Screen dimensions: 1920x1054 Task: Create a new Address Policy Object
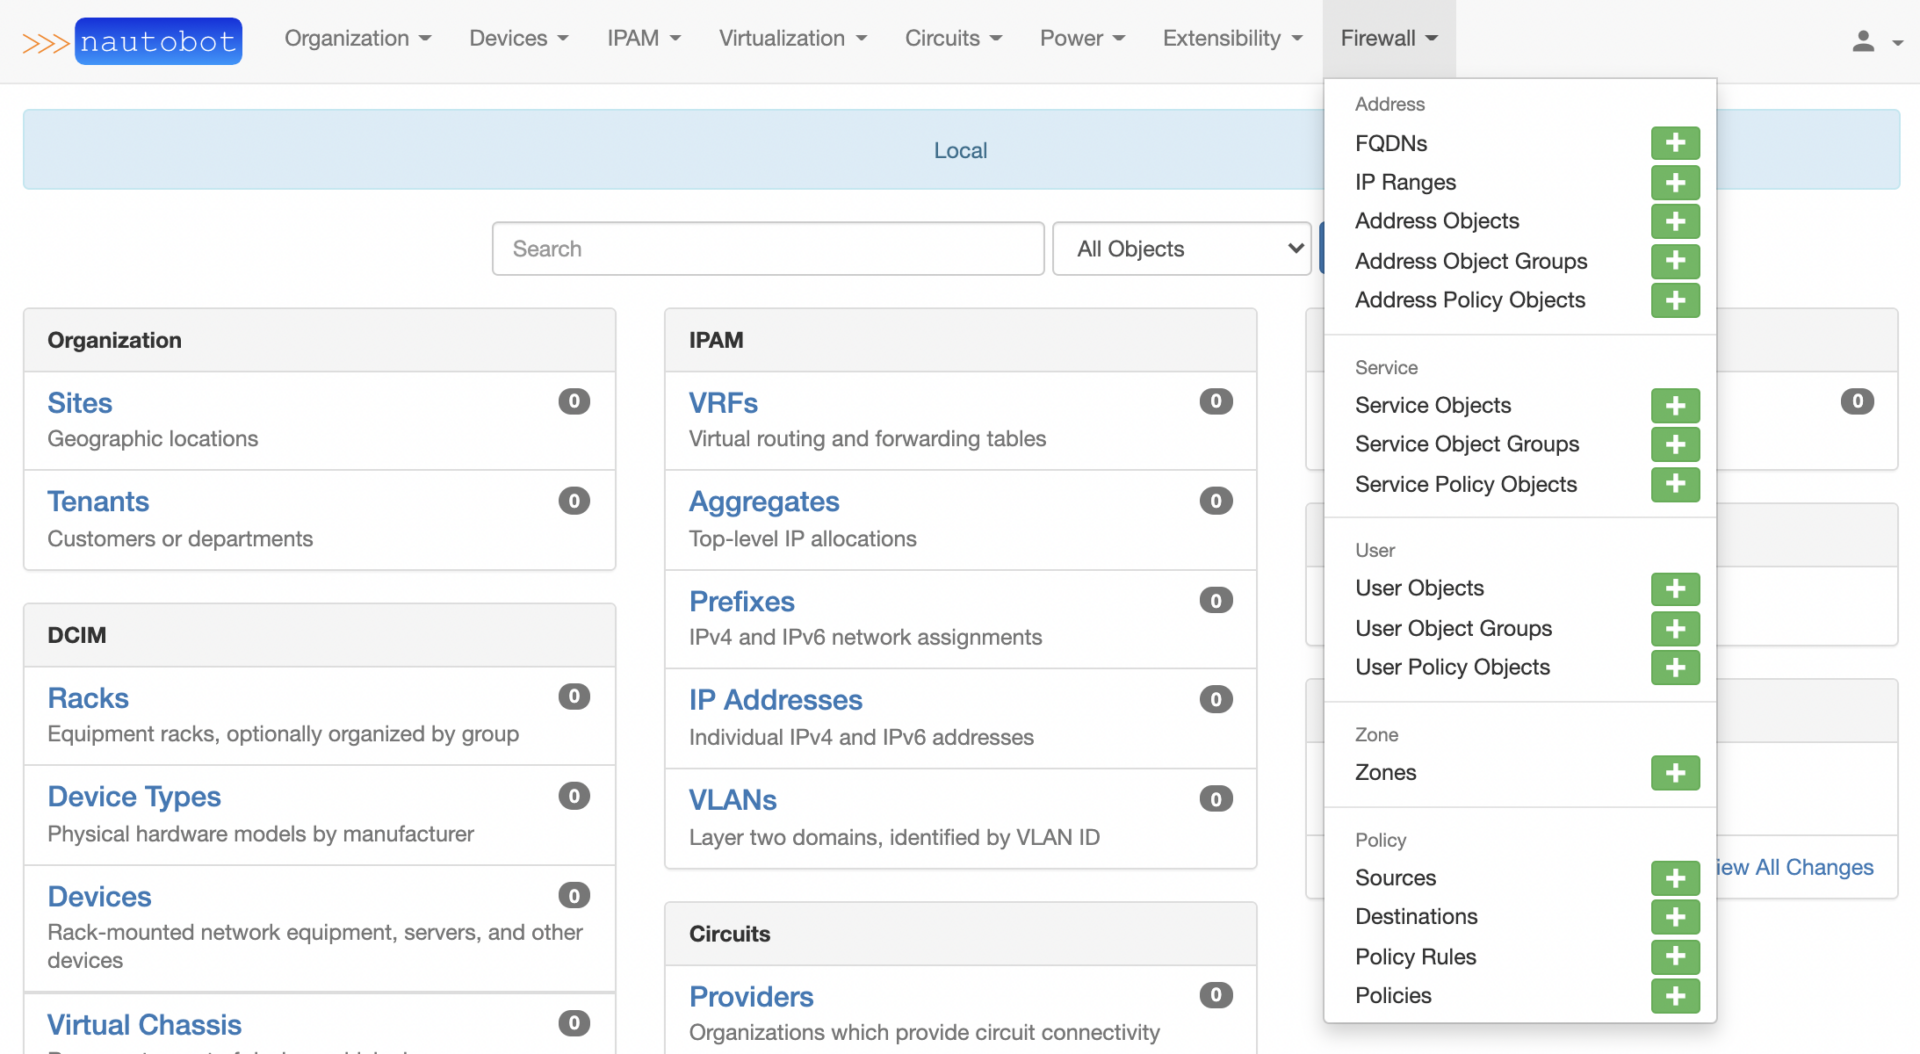click(1675, 300)
